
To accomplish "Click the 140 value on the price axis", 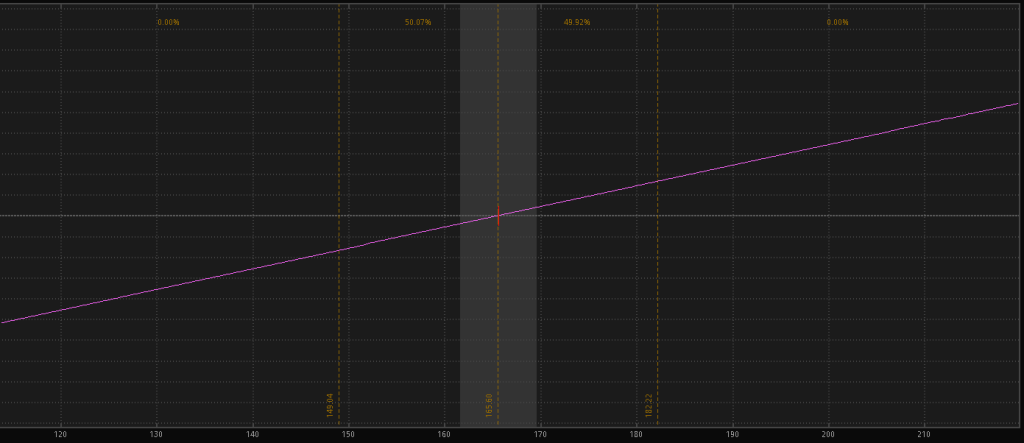I will pyautogui.click(x=252, y=435).
